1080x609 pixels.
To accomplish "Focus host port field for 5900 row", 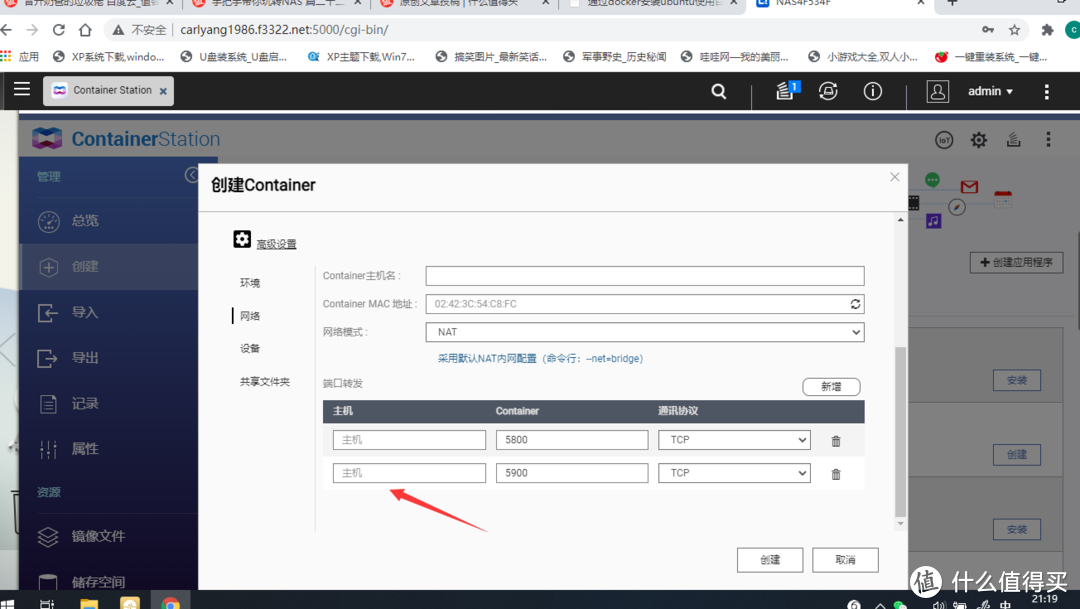I will (x=409, y=473).
